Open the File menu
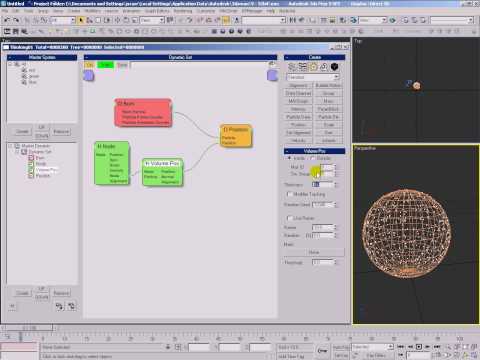 [5, 11]
